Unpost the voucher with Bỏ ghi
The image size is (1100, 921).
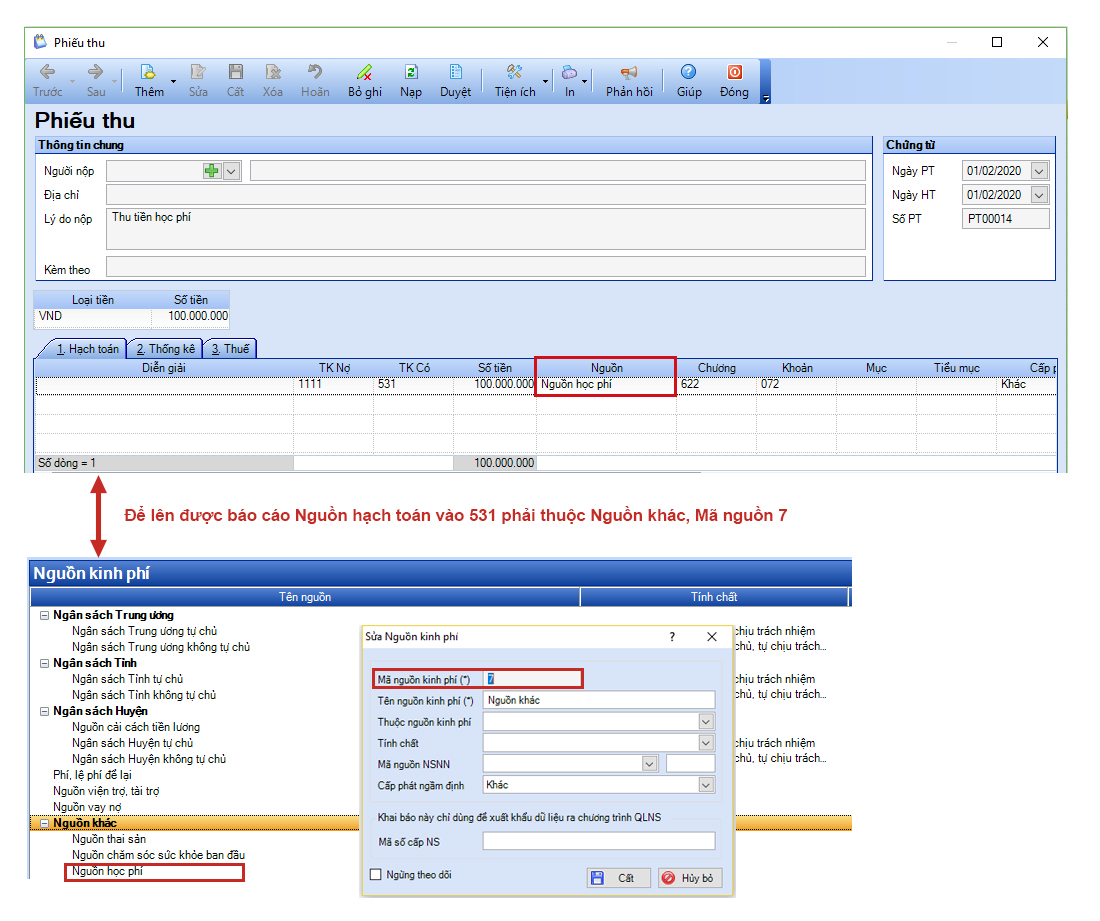[x=365, y=81]
